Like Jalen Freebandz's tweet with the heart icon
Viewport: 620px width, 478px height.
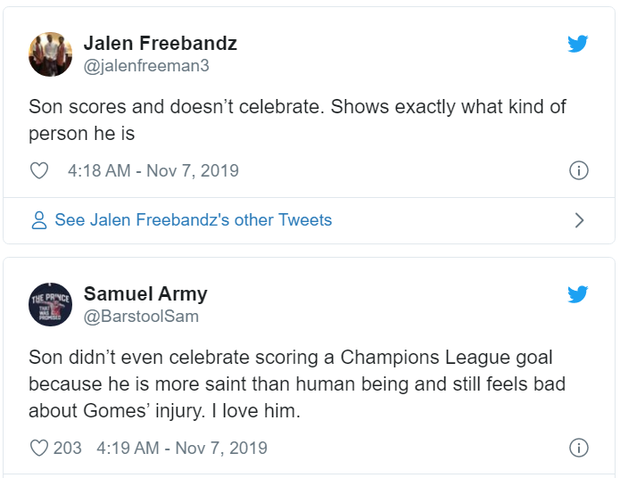click(x=40, y=171)
